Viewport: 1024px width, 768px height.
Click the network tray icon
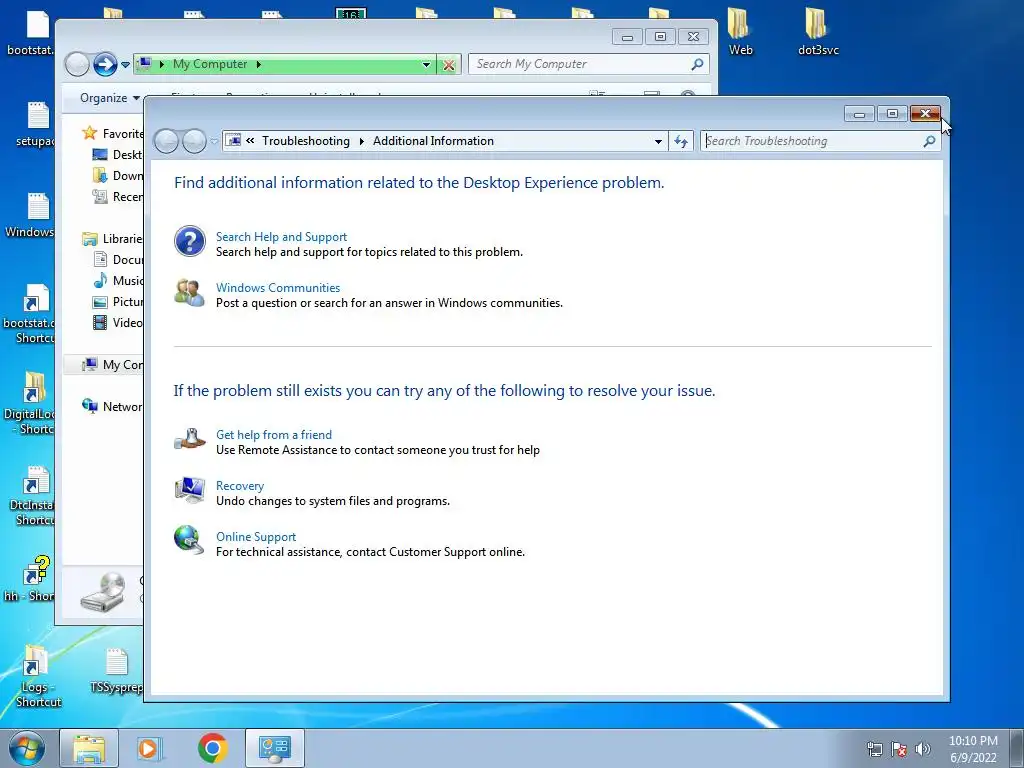click(x=874, y=748)
